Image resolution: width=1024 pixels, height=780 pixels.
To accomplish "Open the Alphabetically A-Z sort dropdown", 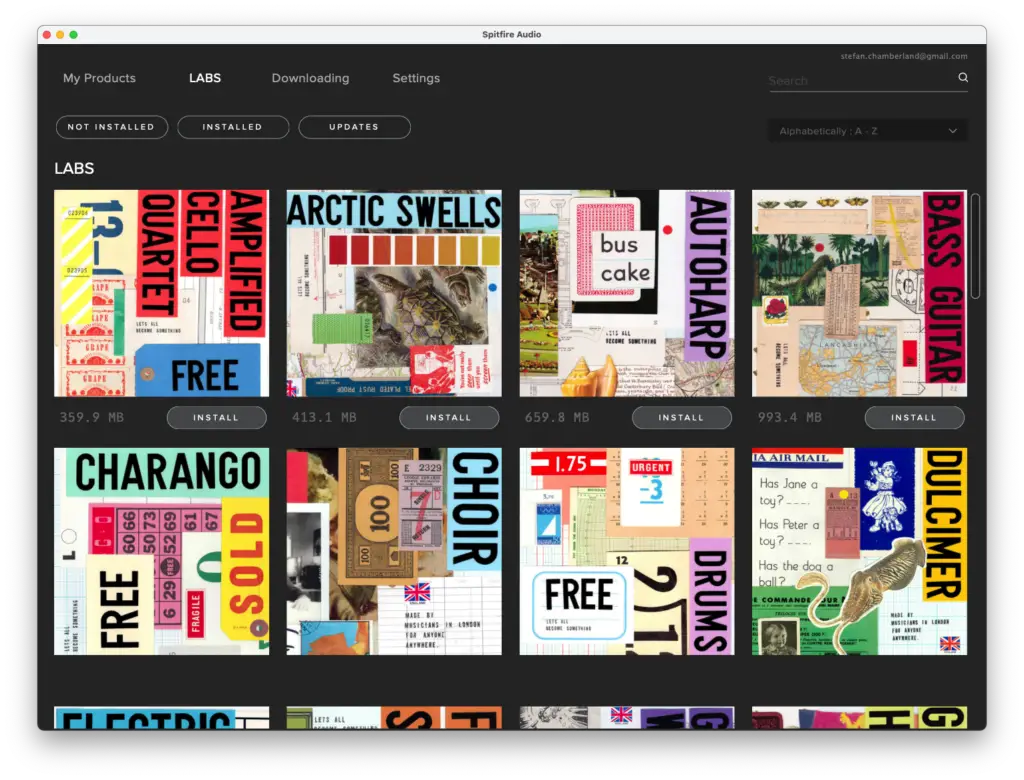I will click(867, 131).
